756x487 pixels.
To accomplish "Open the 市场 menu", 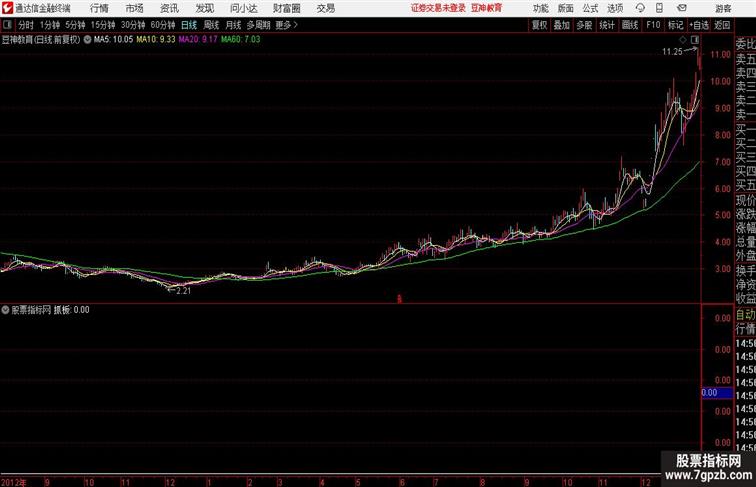I will pos(135,8).
